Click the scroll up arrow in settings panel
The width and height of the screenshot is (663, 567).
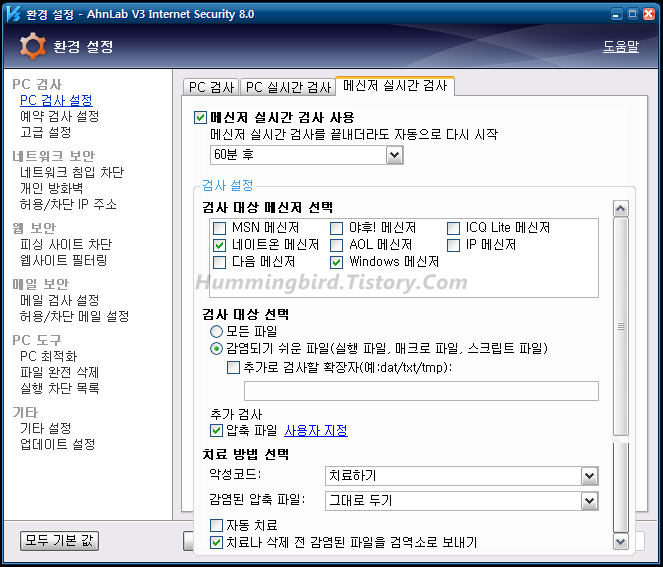click(x=620, y=209)
